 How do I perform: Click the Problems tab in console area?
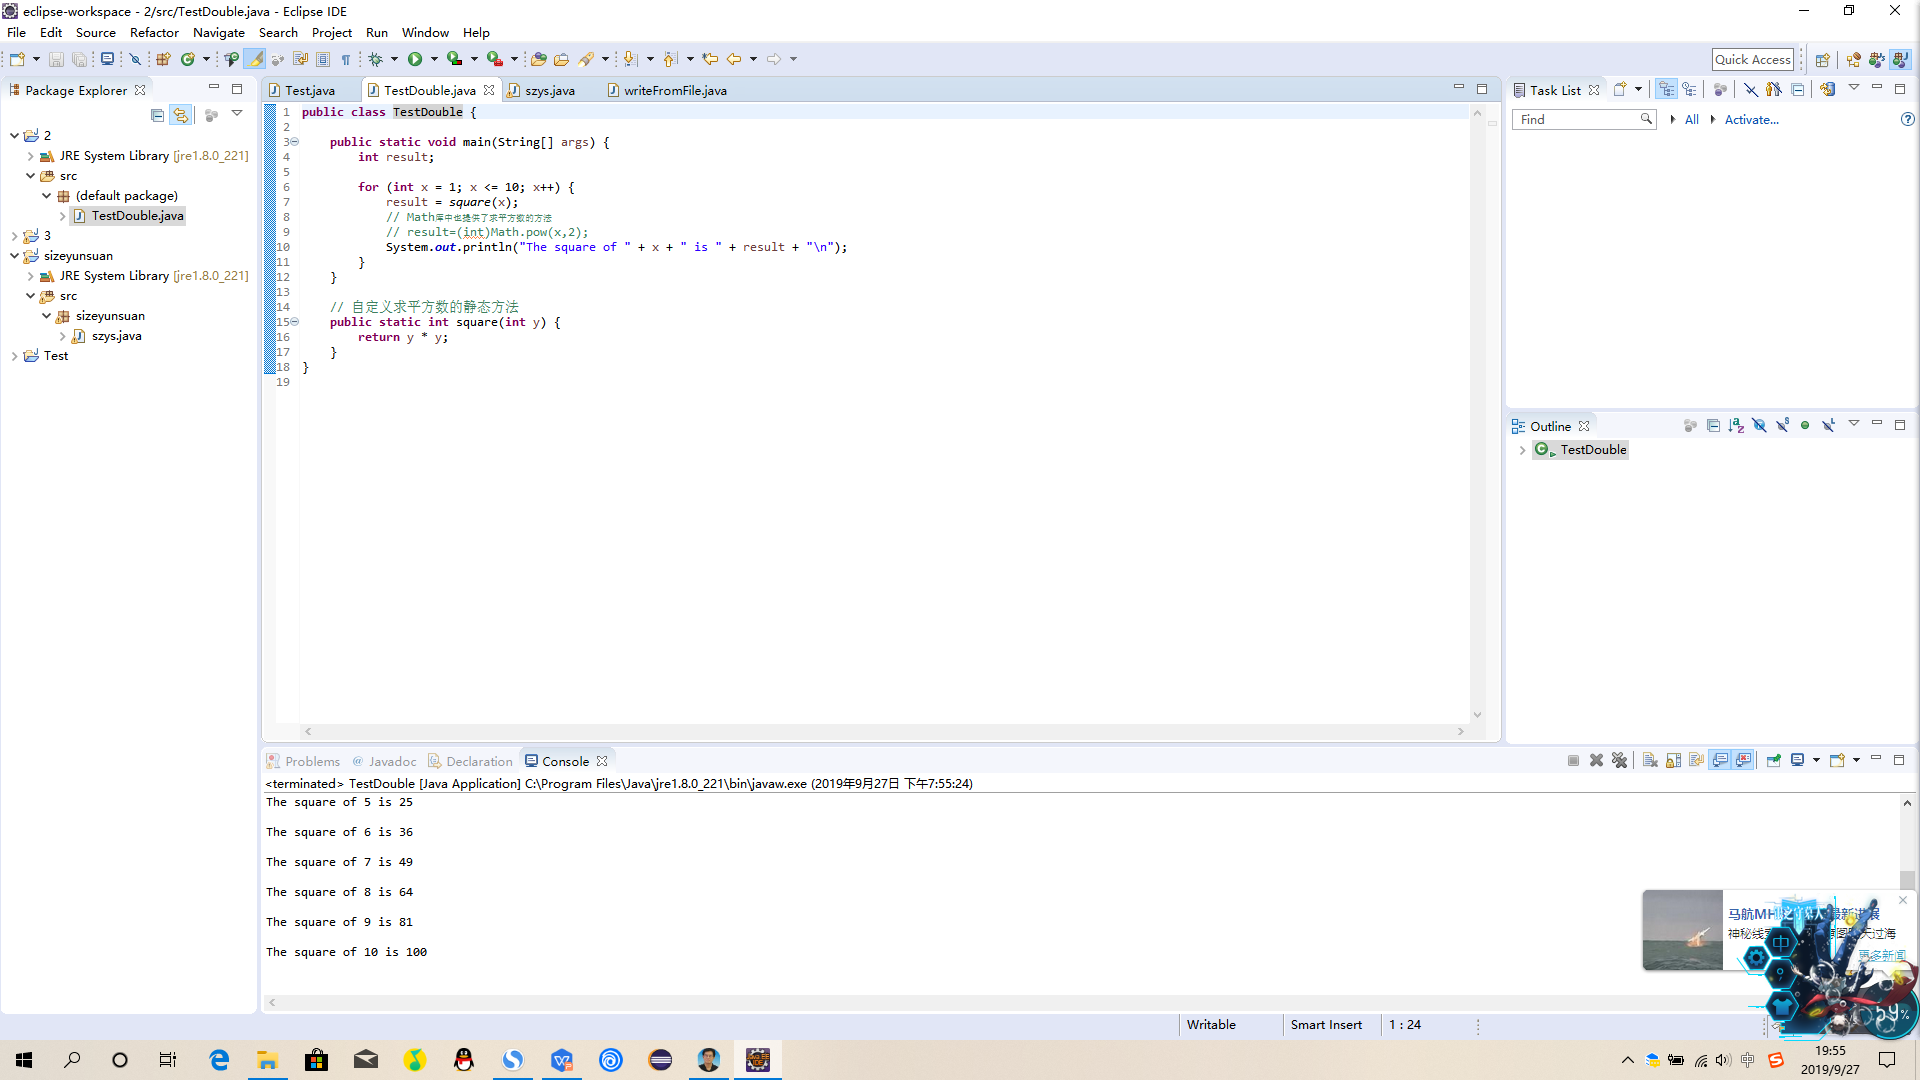(313, 761)
